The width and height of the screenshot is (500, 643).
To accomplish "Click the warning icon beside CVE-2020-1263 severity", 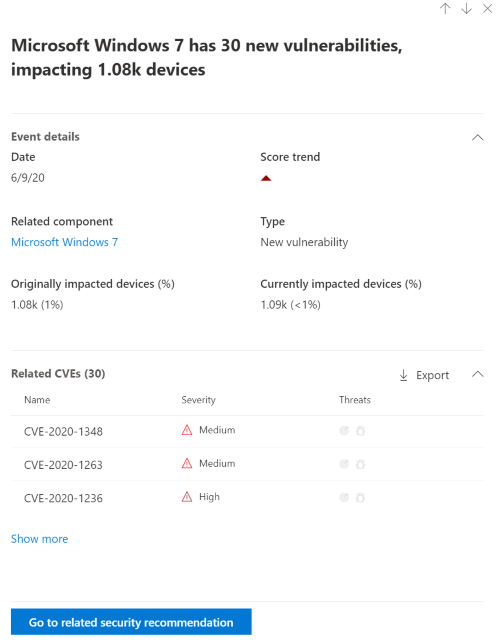I will pos(187,463).
